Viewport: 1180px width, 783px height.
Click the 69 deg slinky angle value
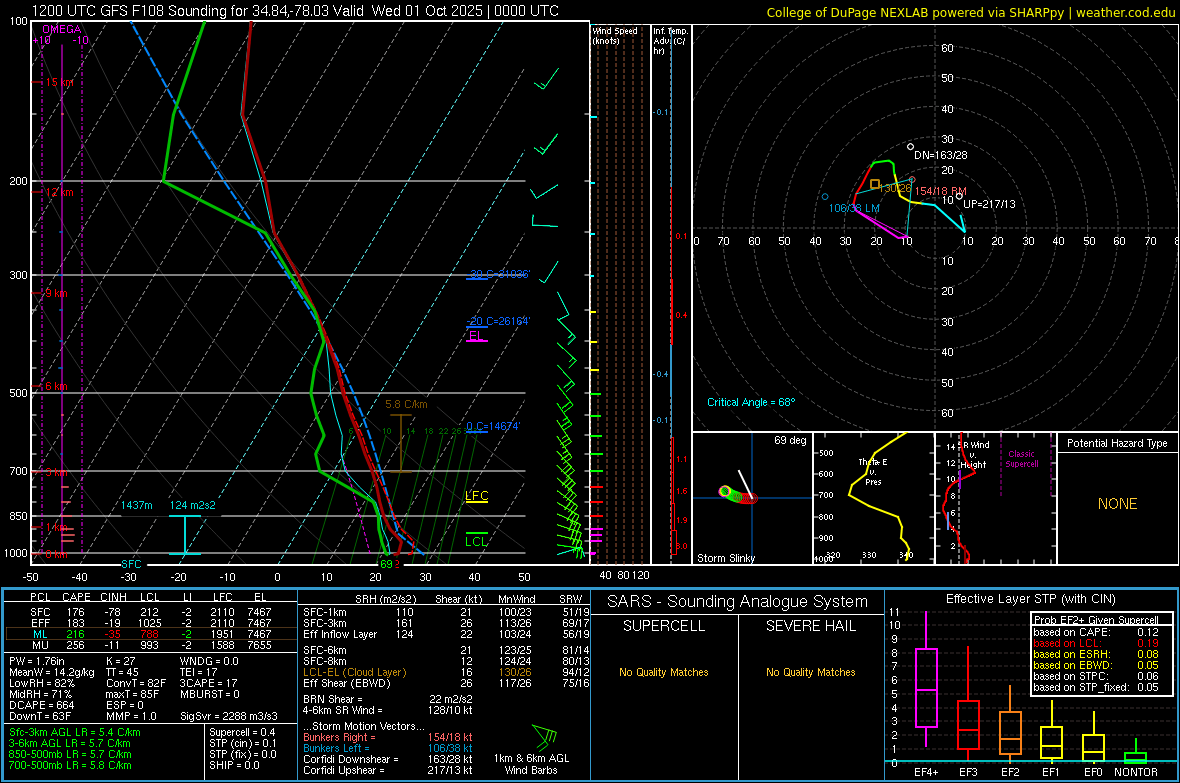(790, 440)
